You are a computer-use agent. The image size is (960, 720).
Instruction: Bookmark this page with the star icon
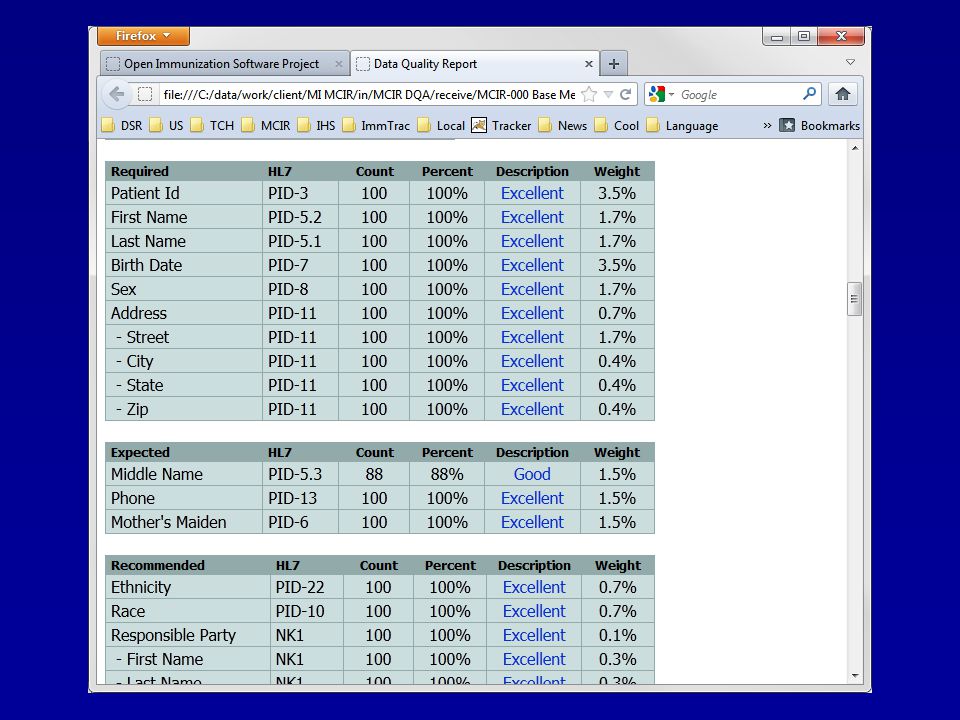[589, 94]
